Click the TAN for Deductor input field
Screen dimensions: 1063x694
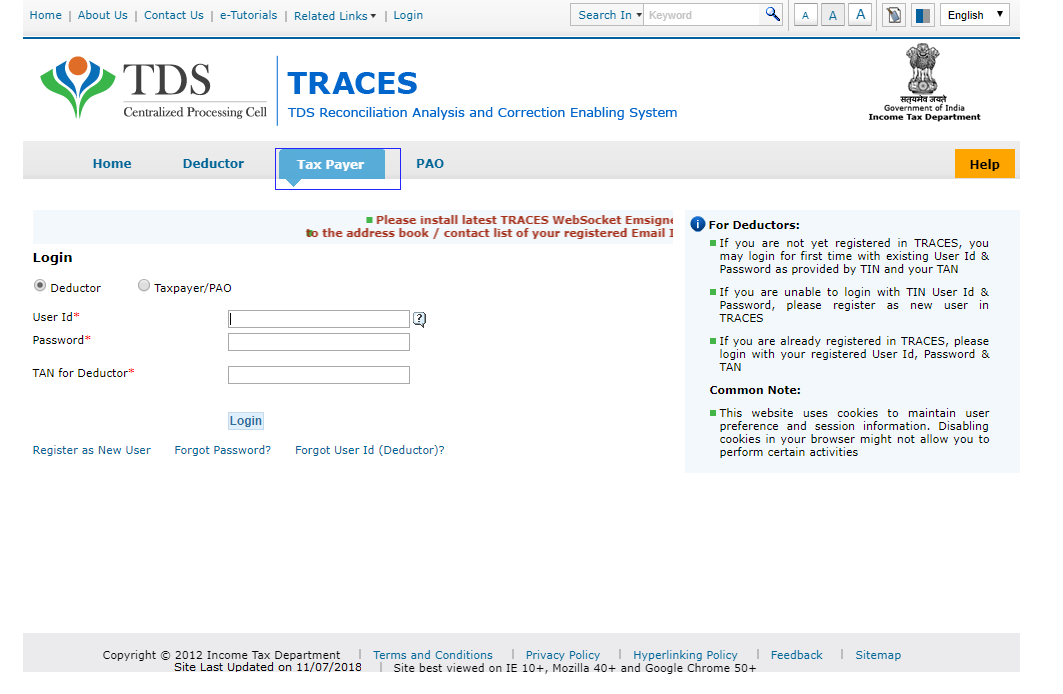pyautogui.click(x=318, y=374)
